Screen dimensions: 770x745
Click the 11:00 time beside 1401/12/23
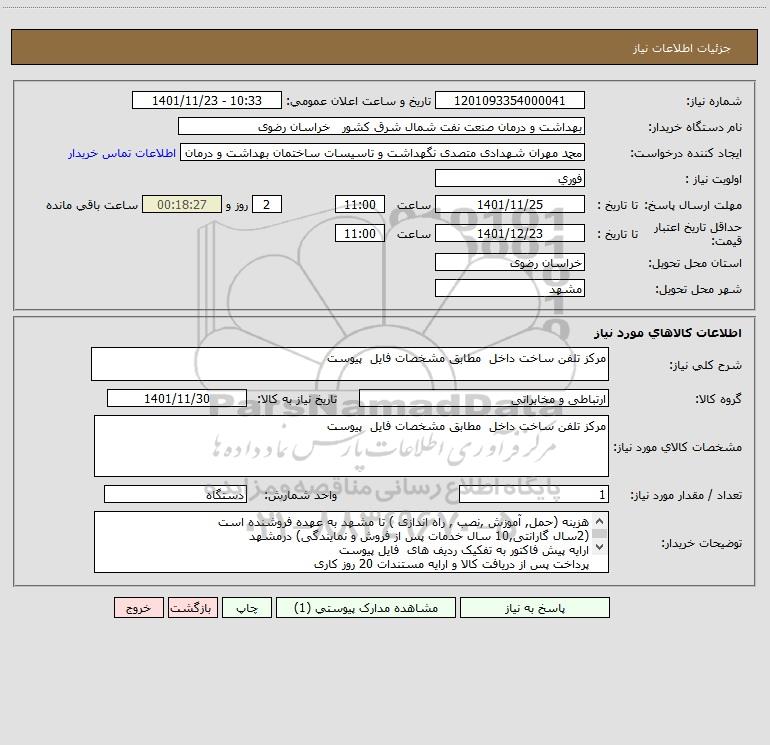tap(359, 233)
